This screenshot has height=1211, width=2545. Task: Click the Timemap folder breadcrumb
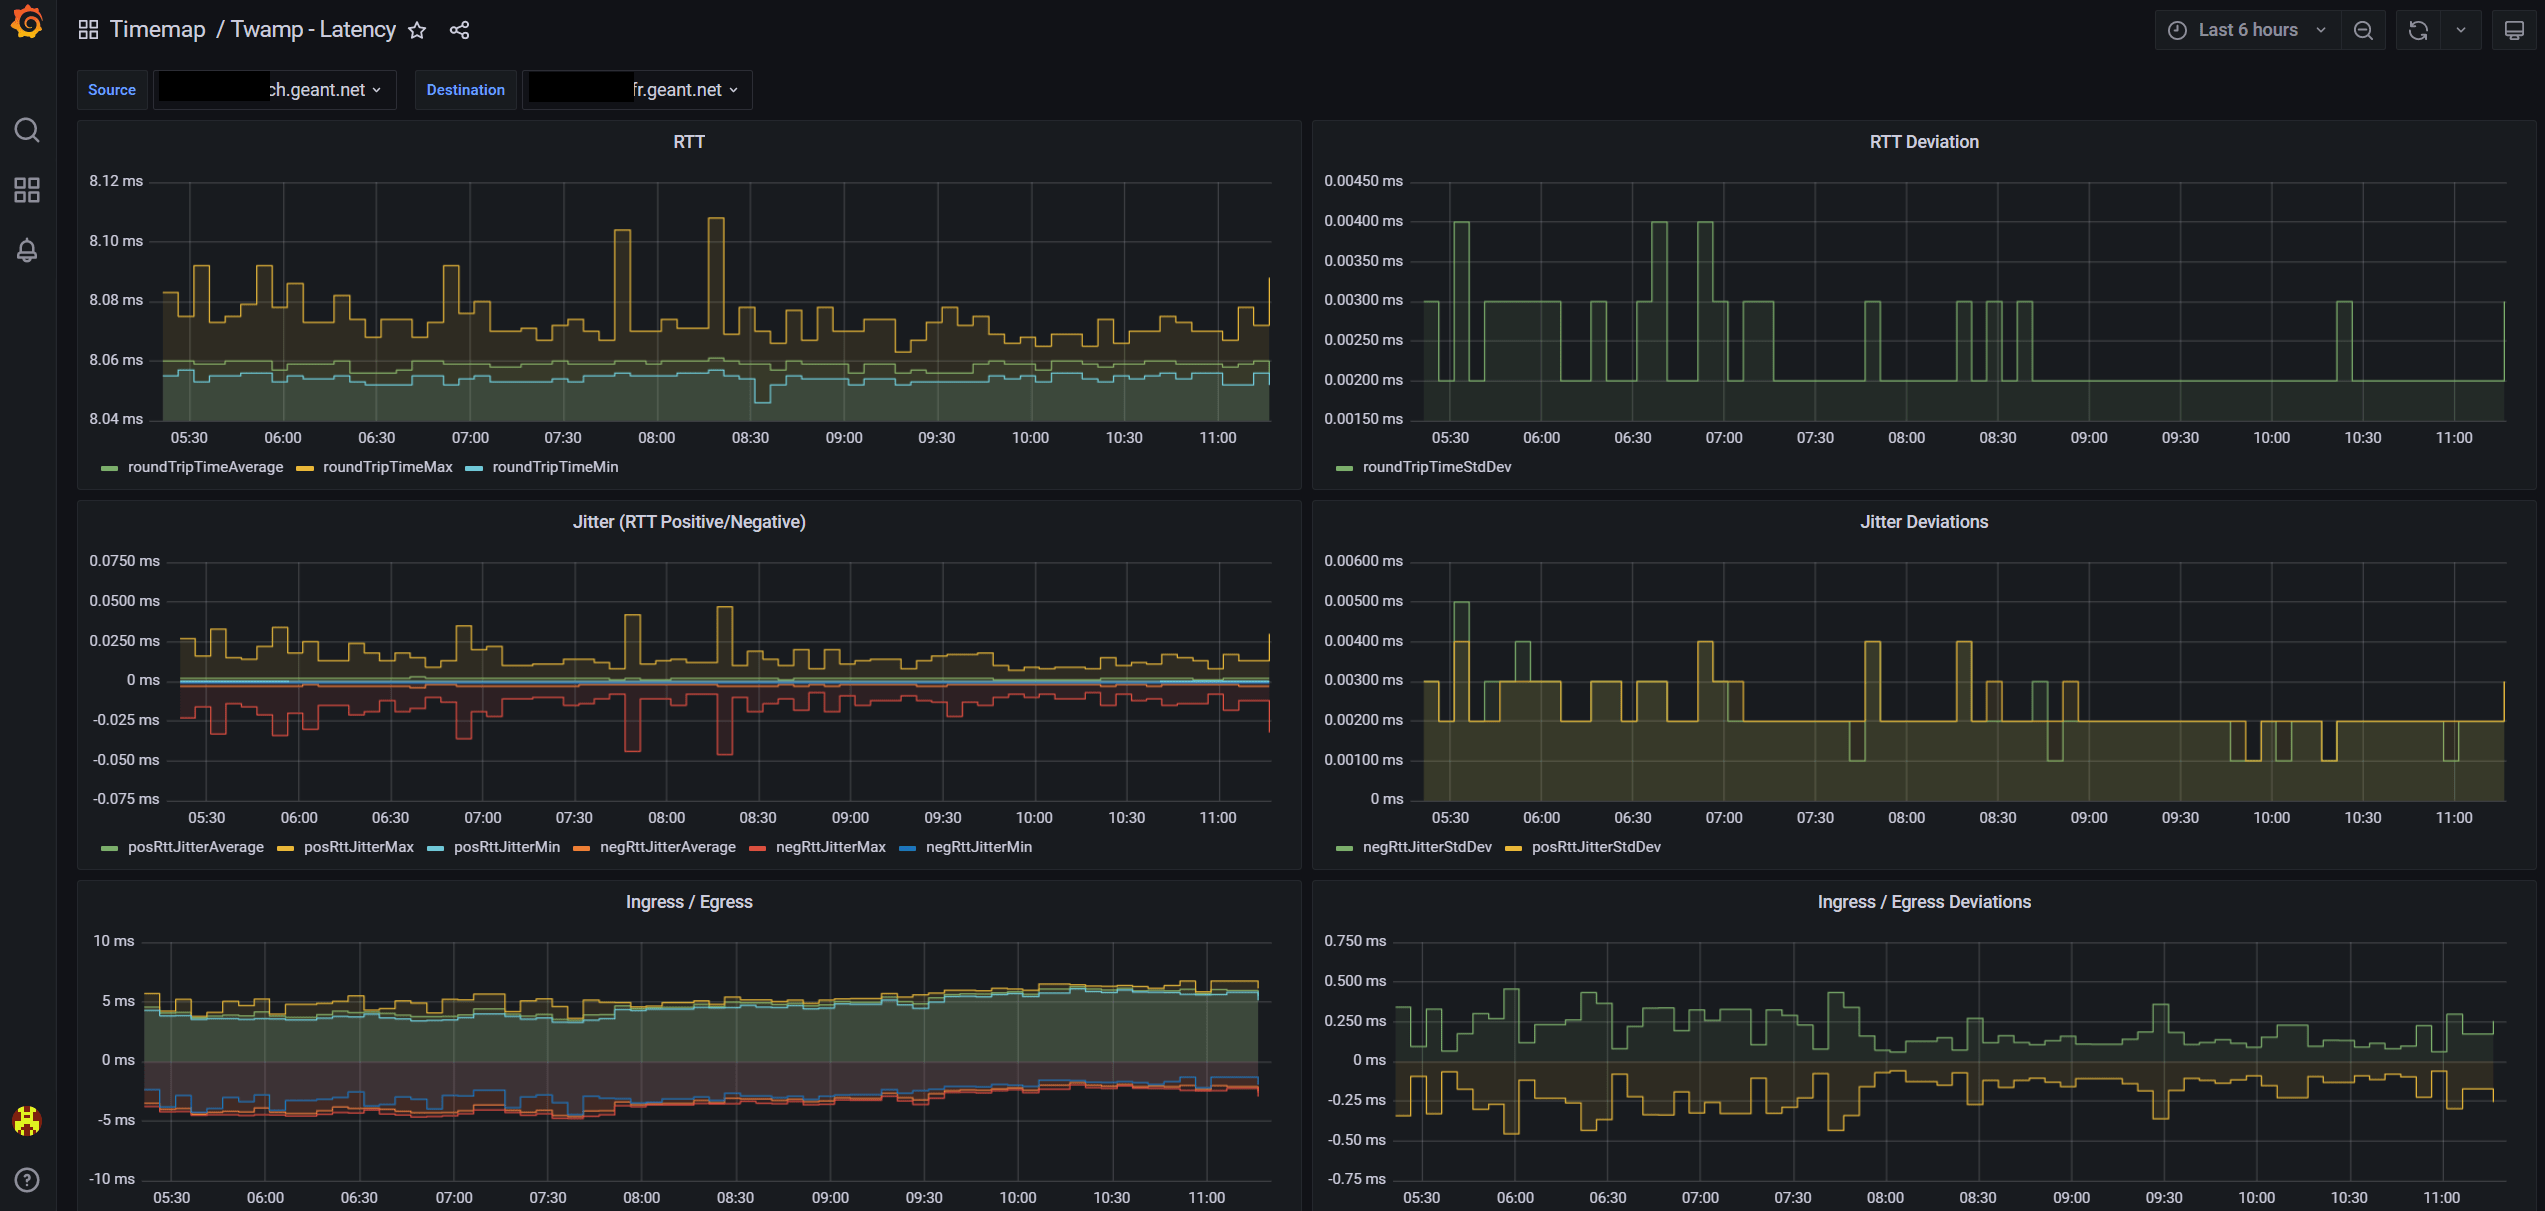tap(157, 30)
